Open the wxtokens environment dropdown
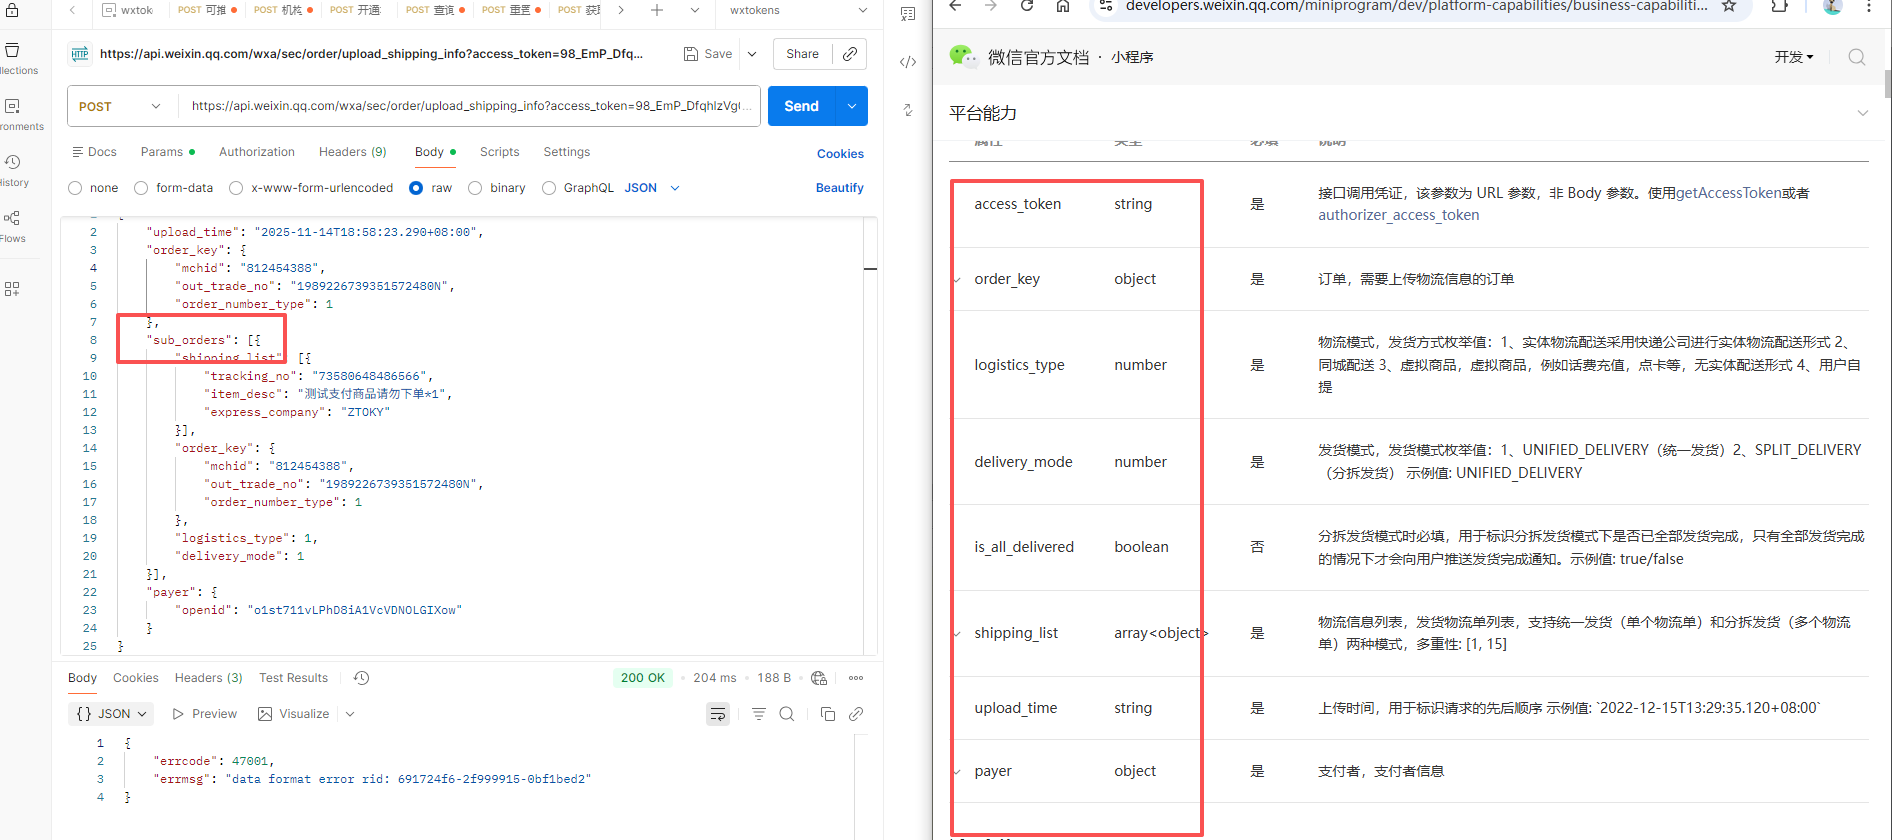Screen dimensions: 1892x840 [x=798, y=10]
